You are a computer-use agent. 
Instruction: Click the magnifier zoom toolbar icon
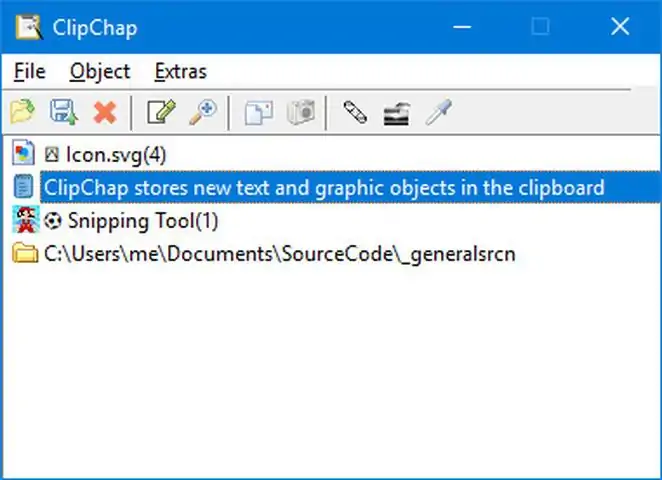coord(203,112)
